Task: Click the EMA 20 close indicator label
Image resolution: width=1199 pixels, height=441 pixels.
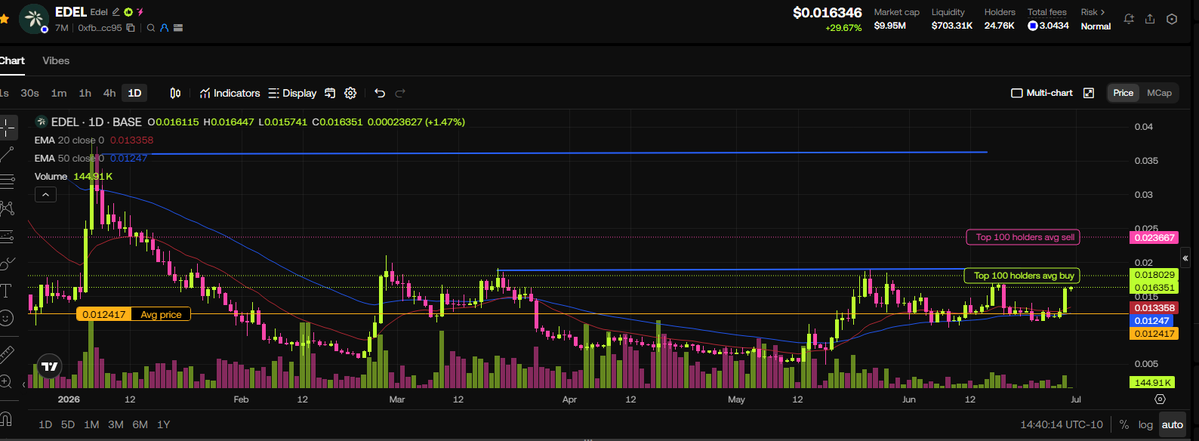Action: [70, 140]
